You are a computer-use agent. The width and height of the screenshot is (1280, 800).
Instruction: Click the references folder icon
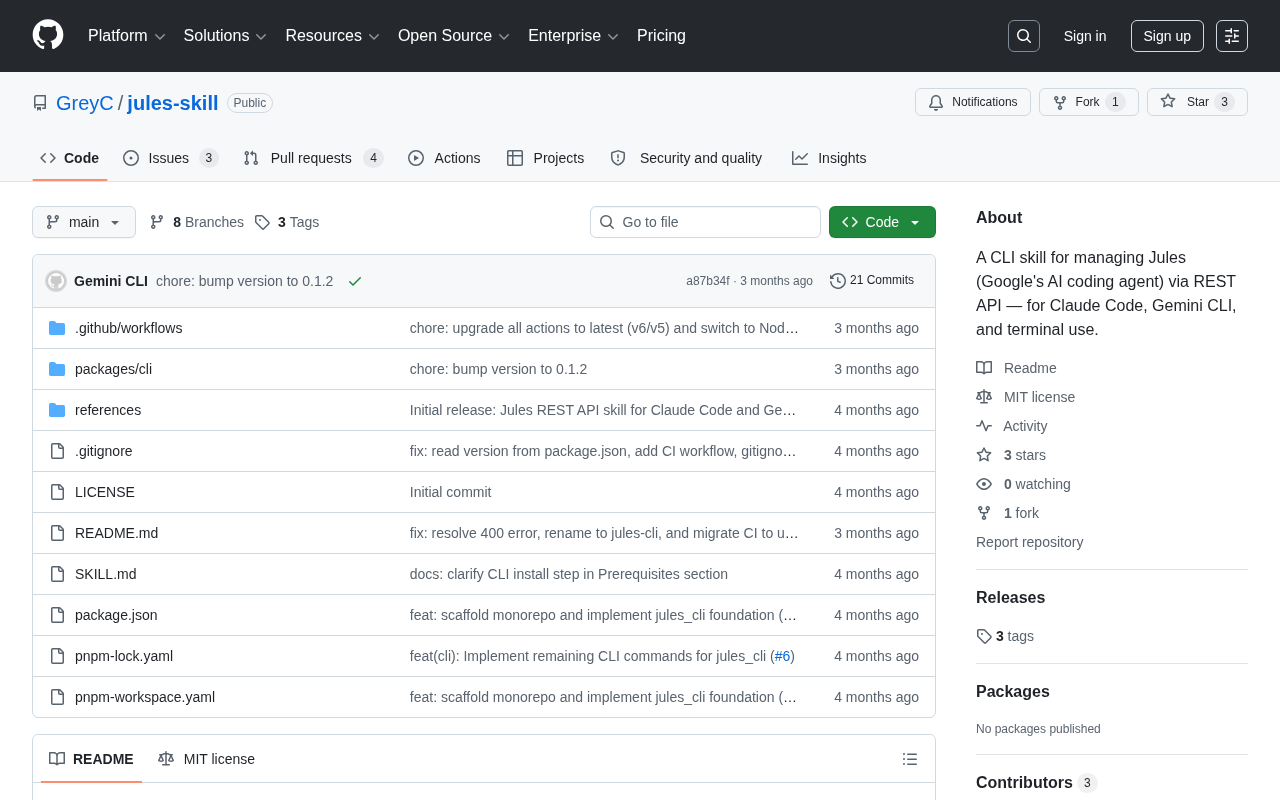coord(57,410)
